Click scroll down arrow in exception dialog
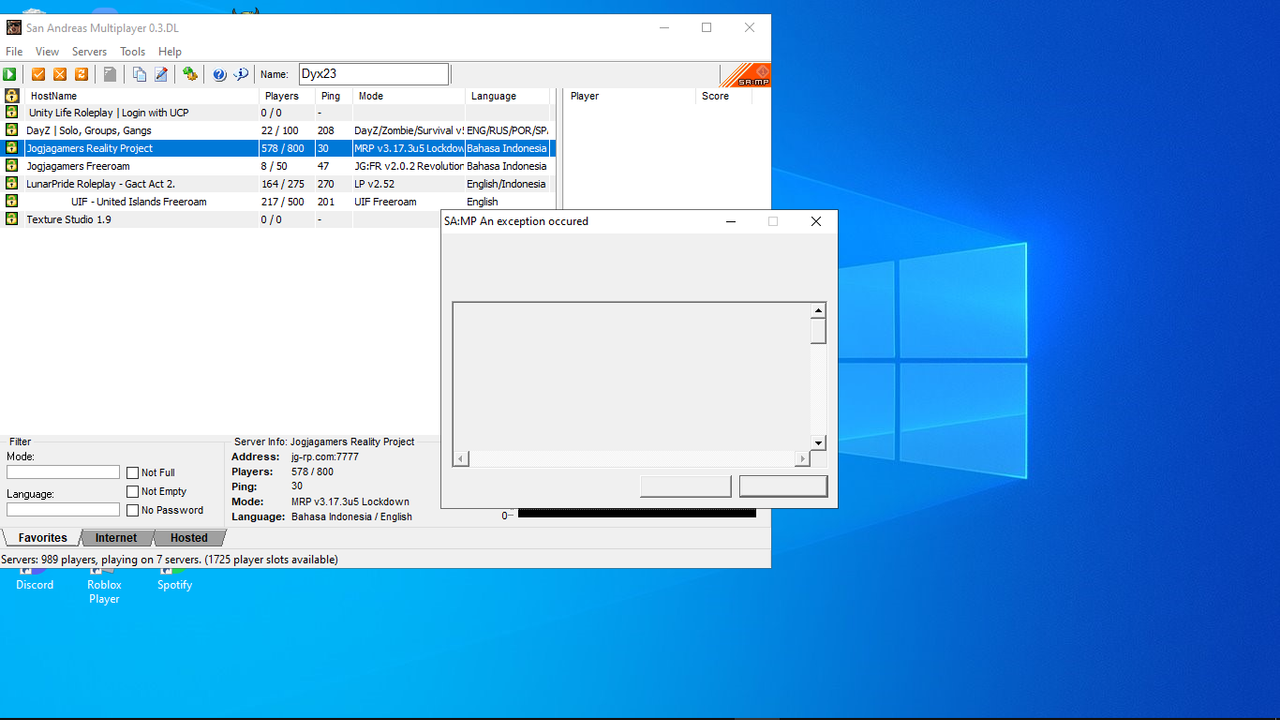 (x=818, y=442)
